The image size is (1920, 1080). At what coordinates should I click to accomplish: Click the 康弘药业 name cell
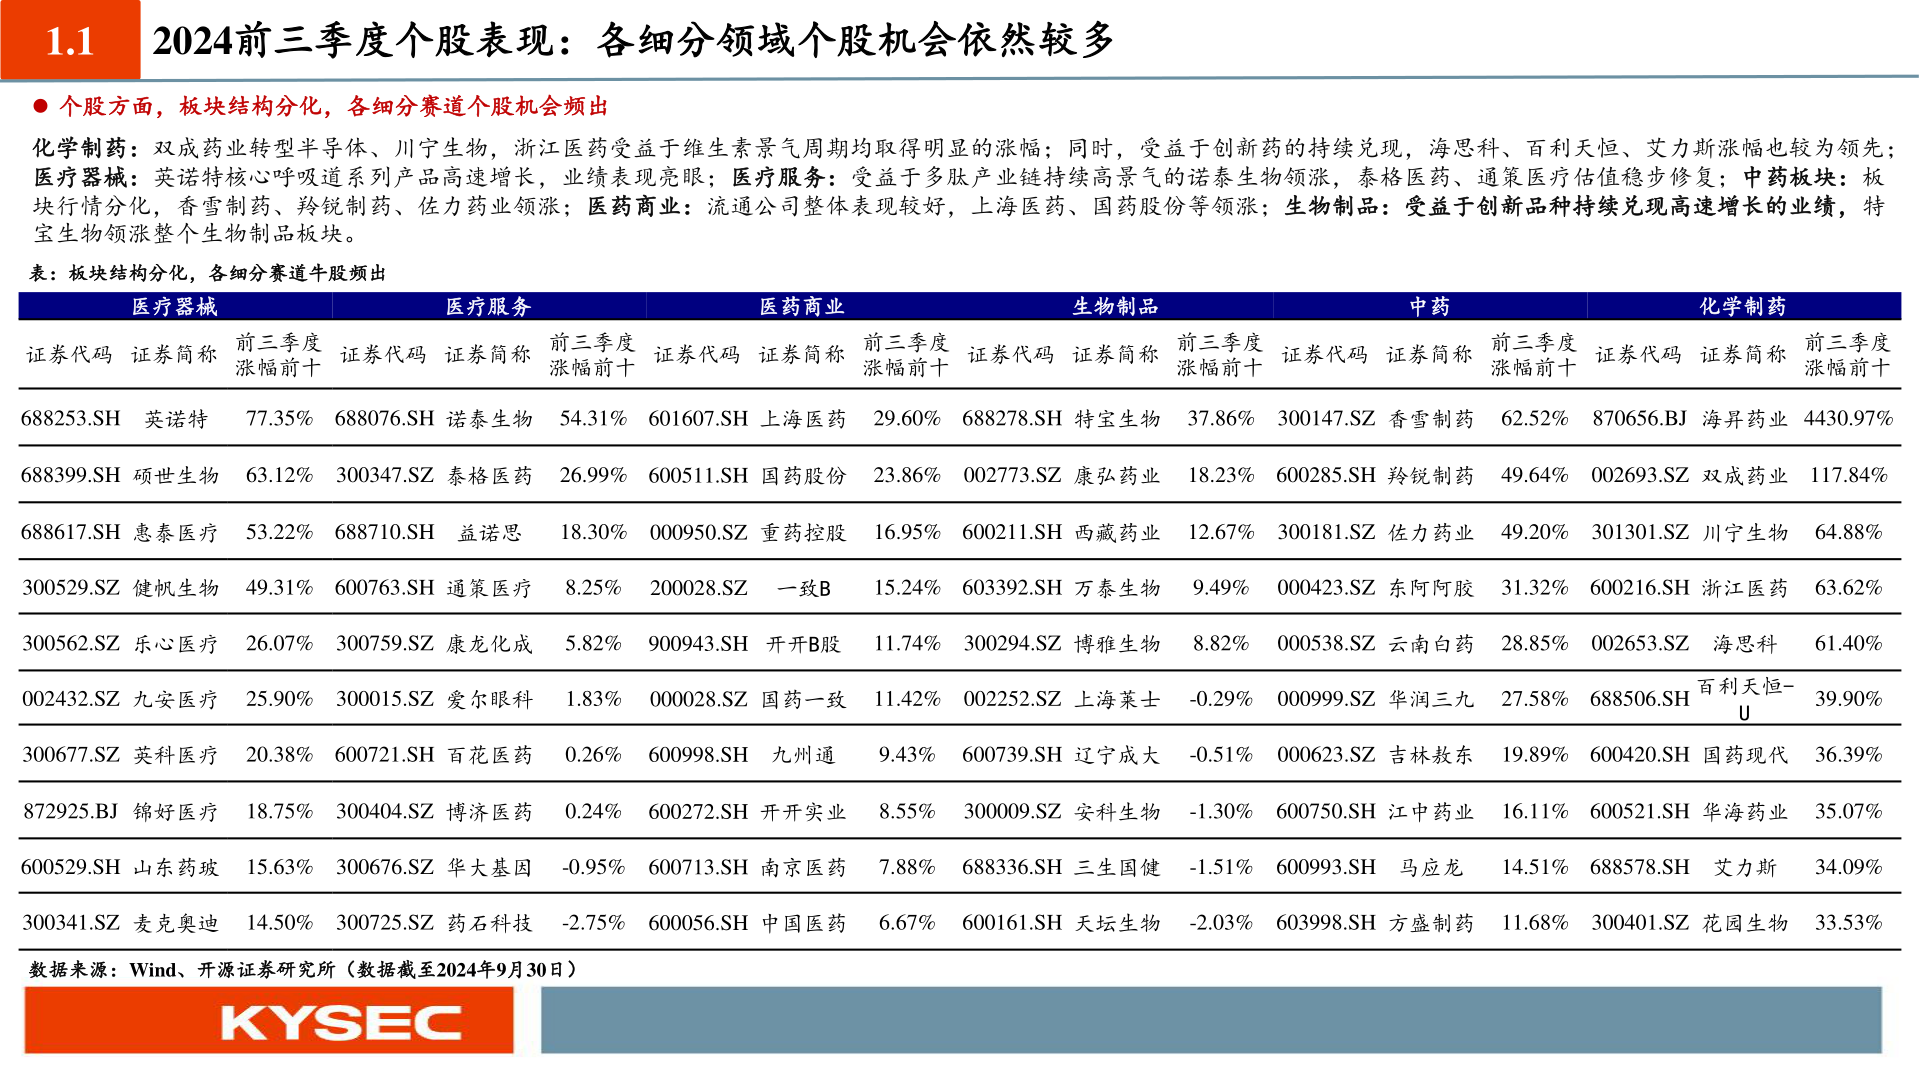pos(1118,476)
